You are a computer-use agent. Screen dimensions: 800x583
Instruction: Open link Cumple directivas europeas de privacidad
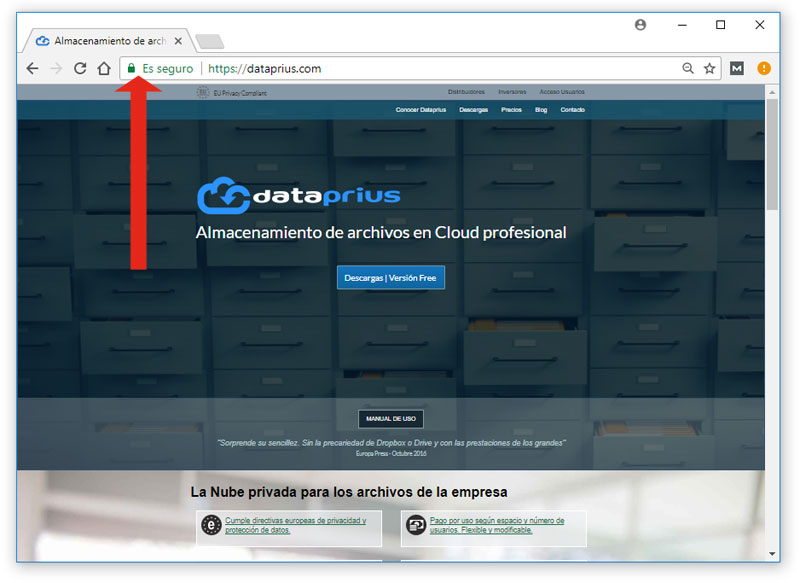coord(296,525)
